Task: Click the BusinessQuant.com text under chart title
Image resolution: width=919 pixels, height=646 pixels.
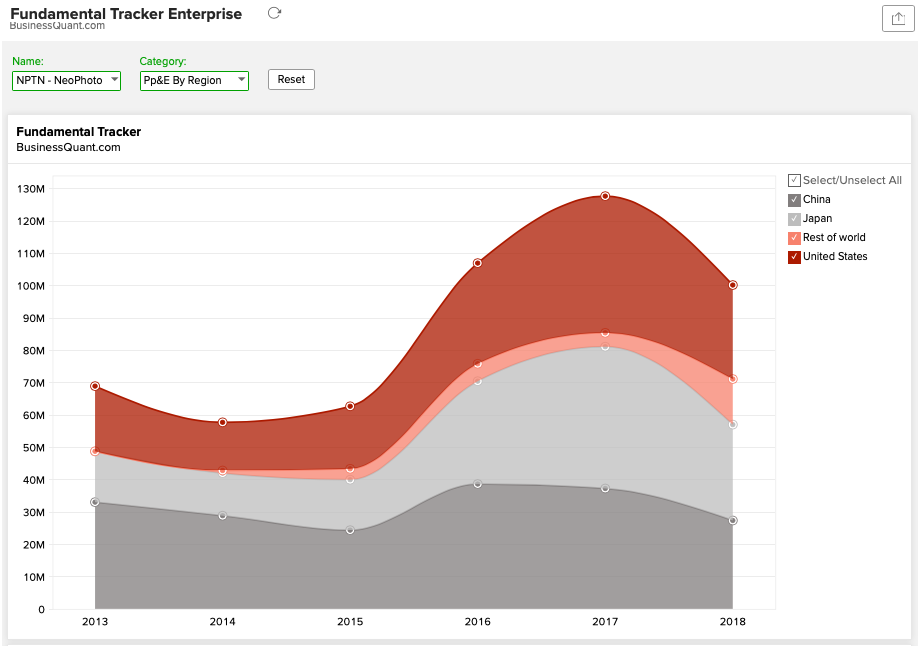Action: (68, 148)
